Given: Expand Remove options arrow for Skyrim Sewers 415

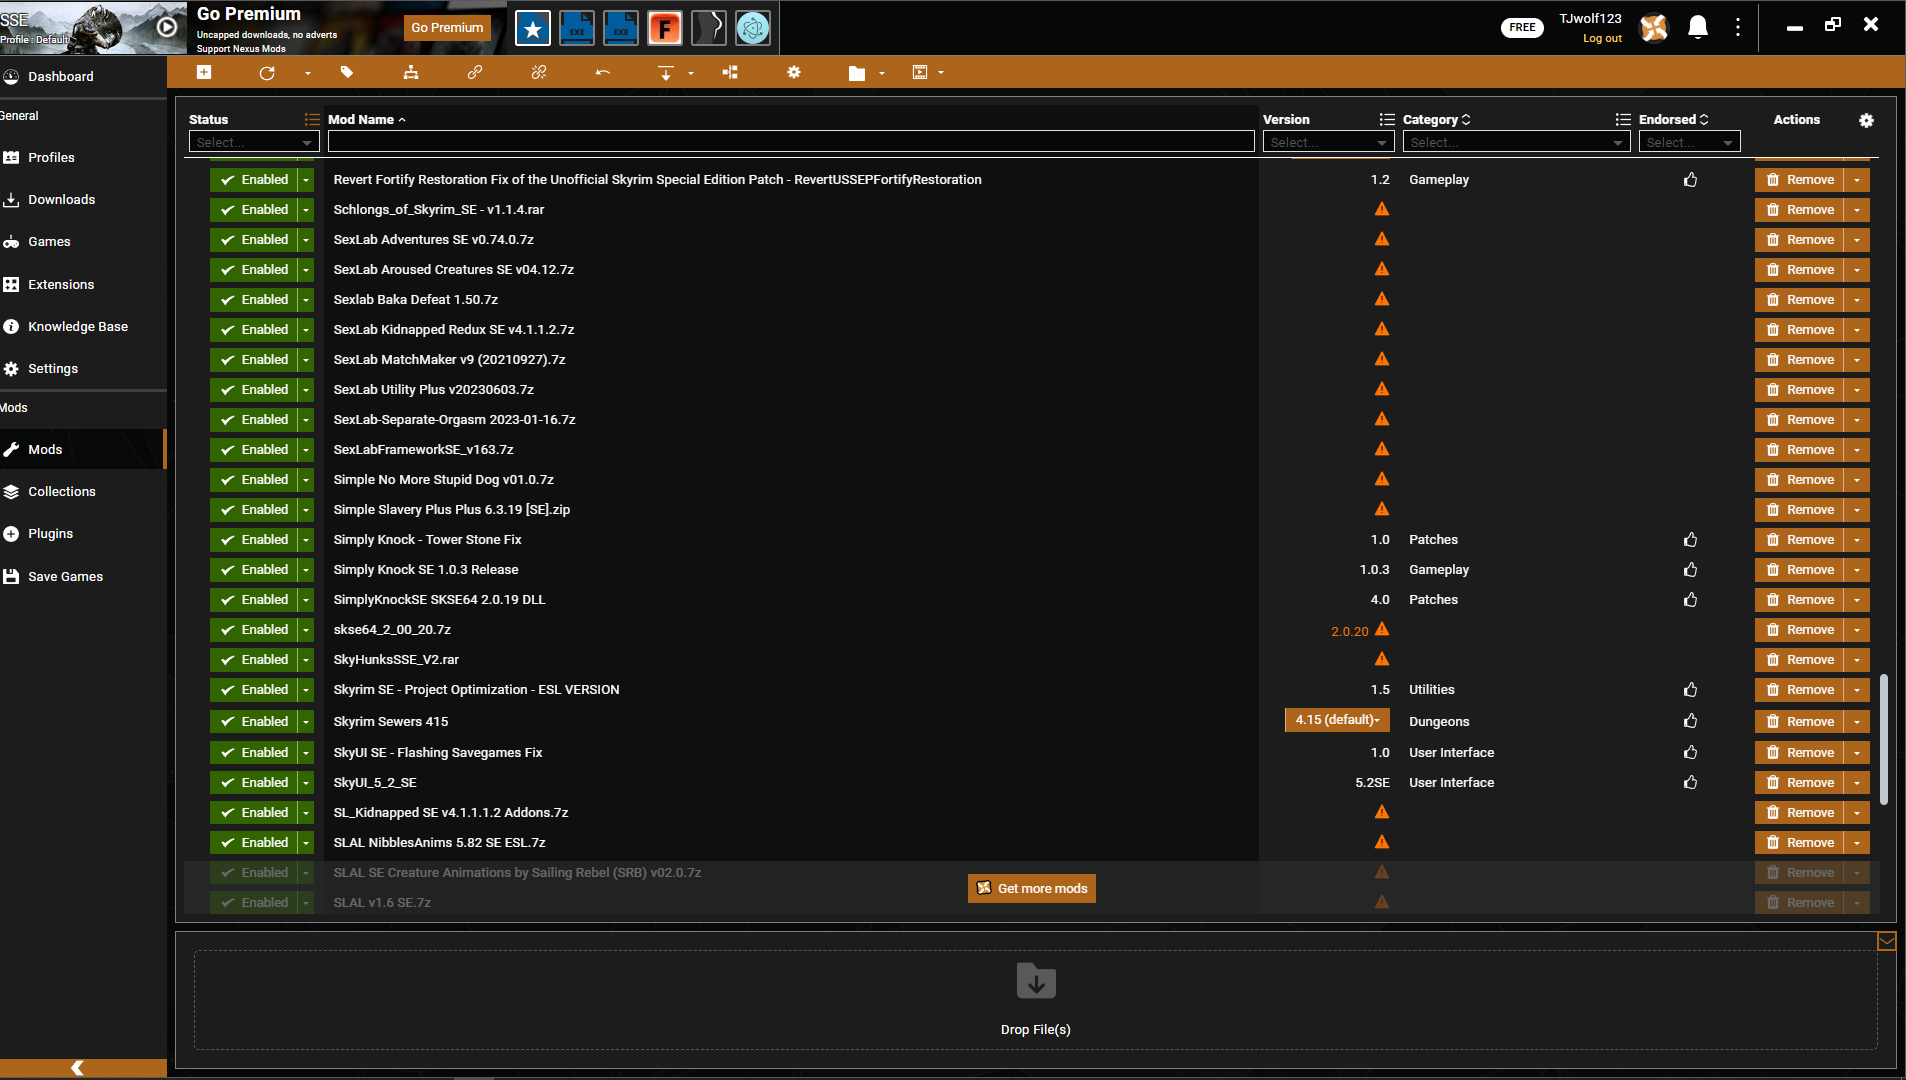Looking at the screenshot, I should (x=1857, y=722).
